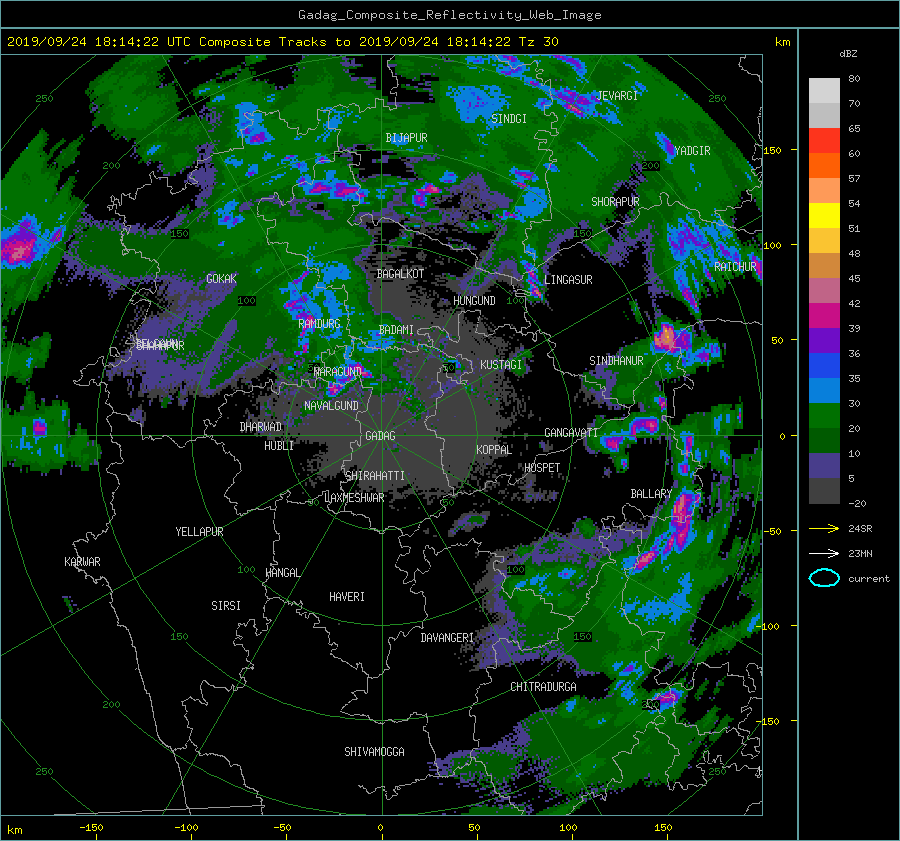Click the SHIVAMOGGA city label

(374, 752)
